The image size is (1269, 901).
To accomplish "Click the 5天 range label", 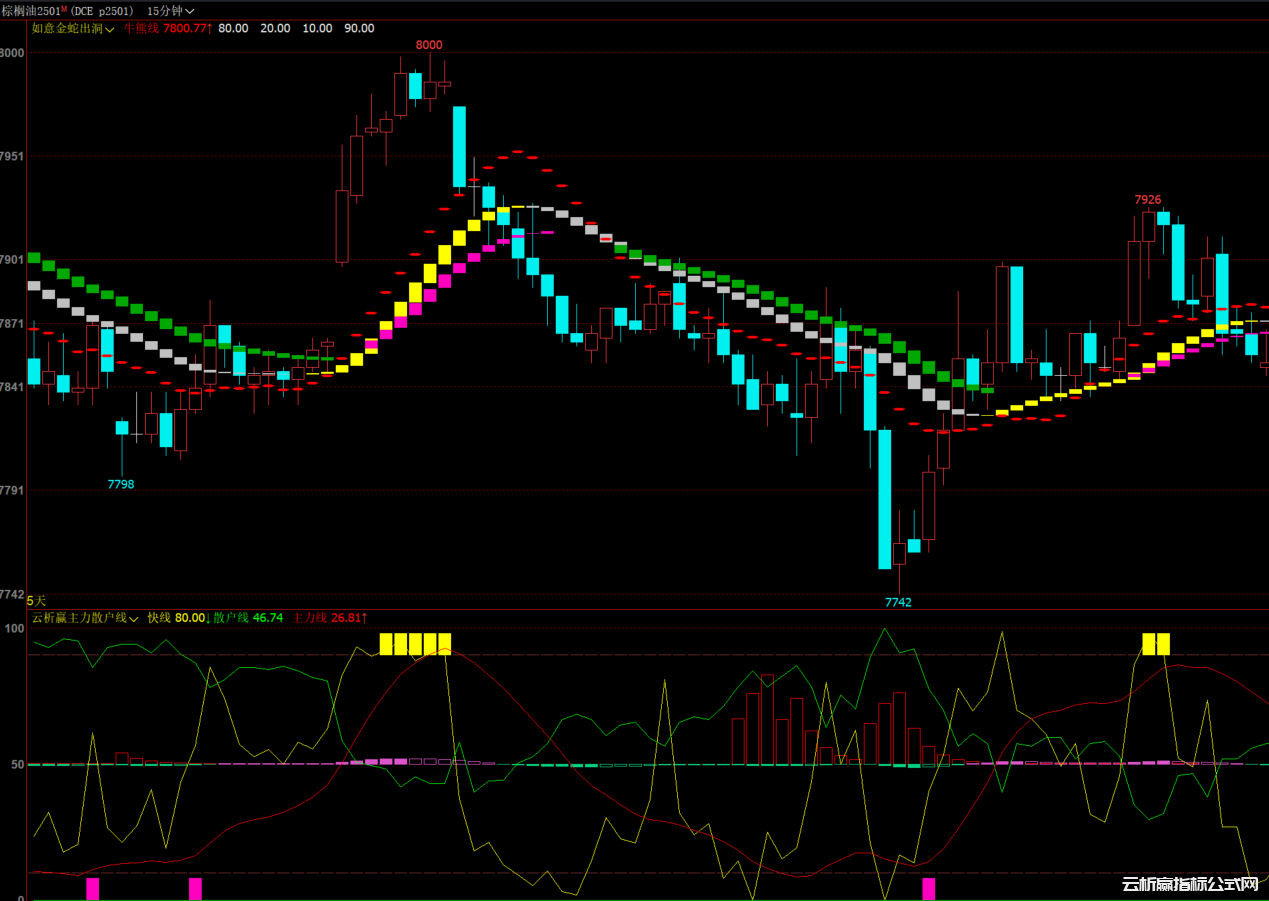I will click(36, 600).
